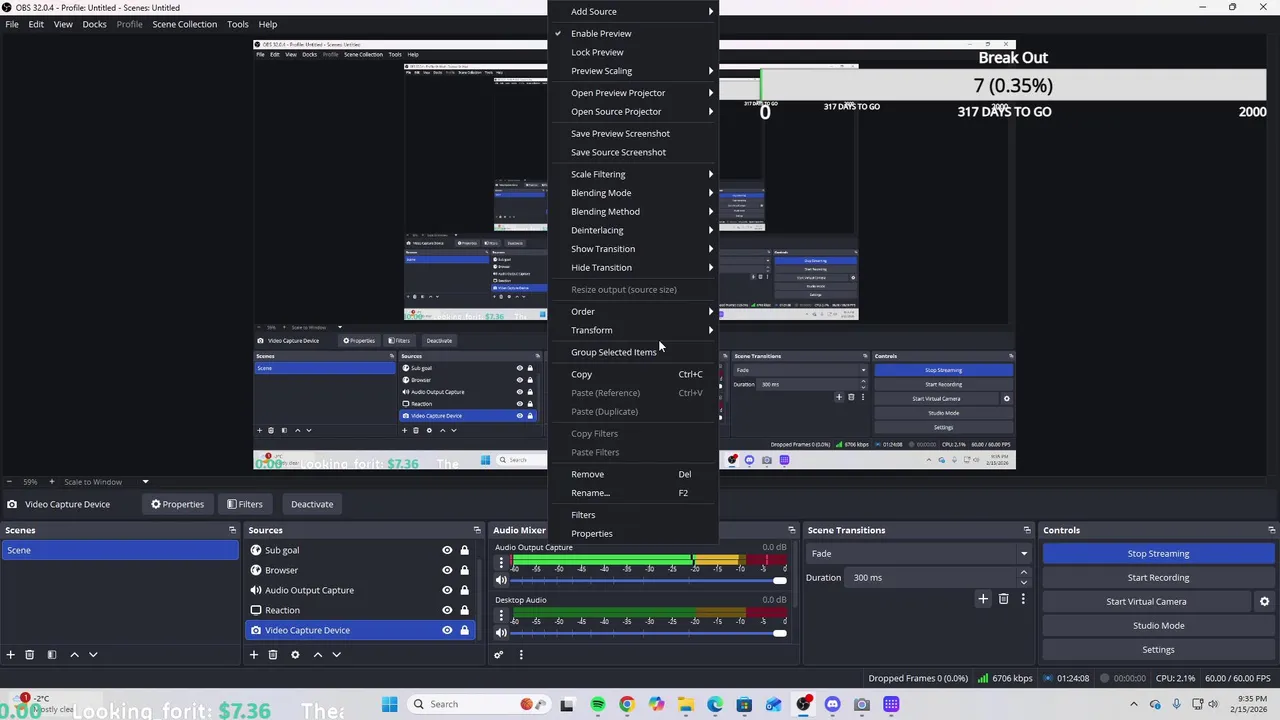Viewport: 1280px width, 720px height.
Task: Move scene up arrow in Scenes dock
Action: 74,655
